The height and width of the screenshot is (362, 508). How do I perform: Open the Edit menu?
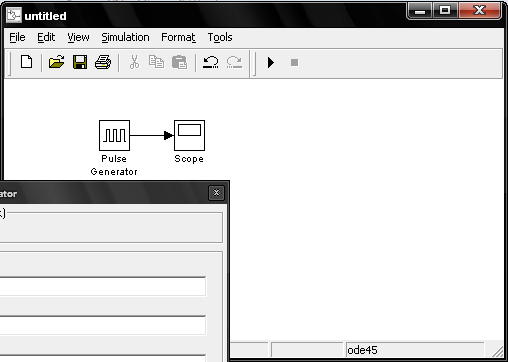tap(46, 37)
